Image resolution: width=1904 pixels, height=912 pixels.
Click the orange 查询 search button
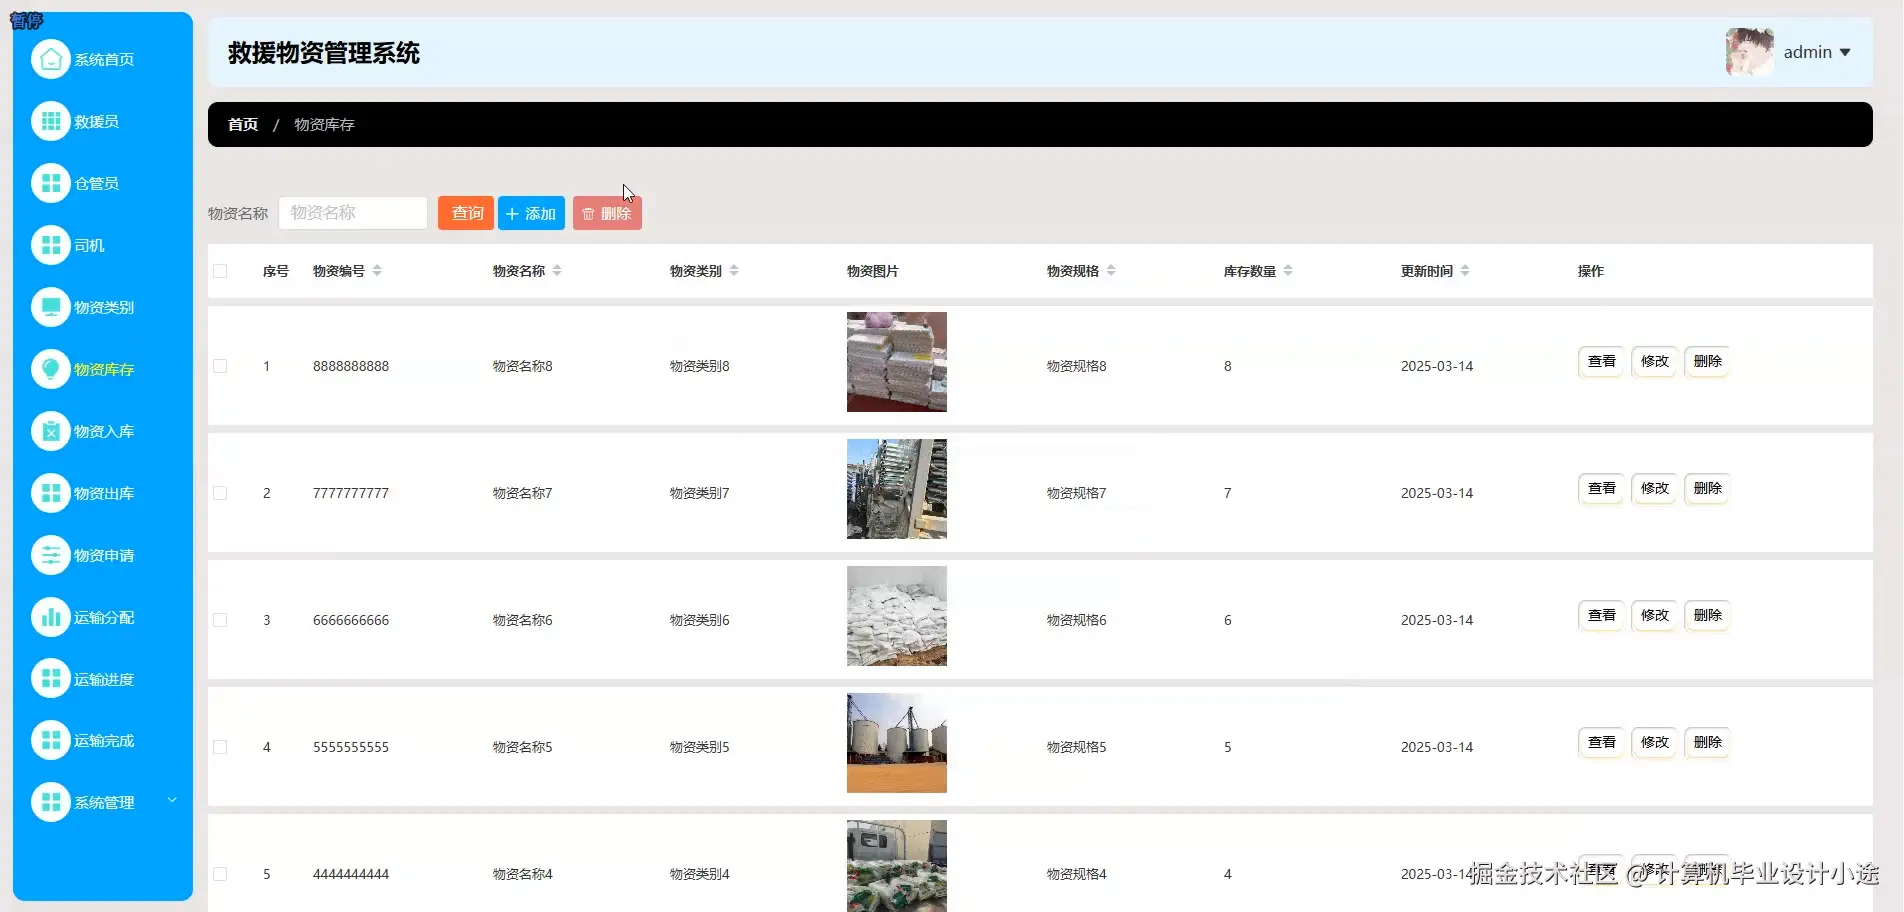pos(466,213)
